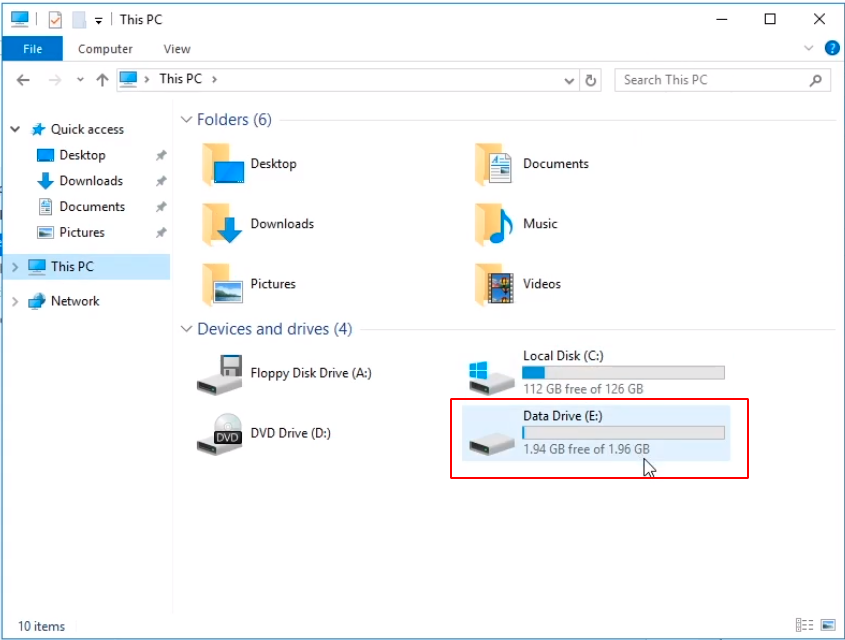Click the Help question mark icon
Screen dimensions: 845x640
831,48
